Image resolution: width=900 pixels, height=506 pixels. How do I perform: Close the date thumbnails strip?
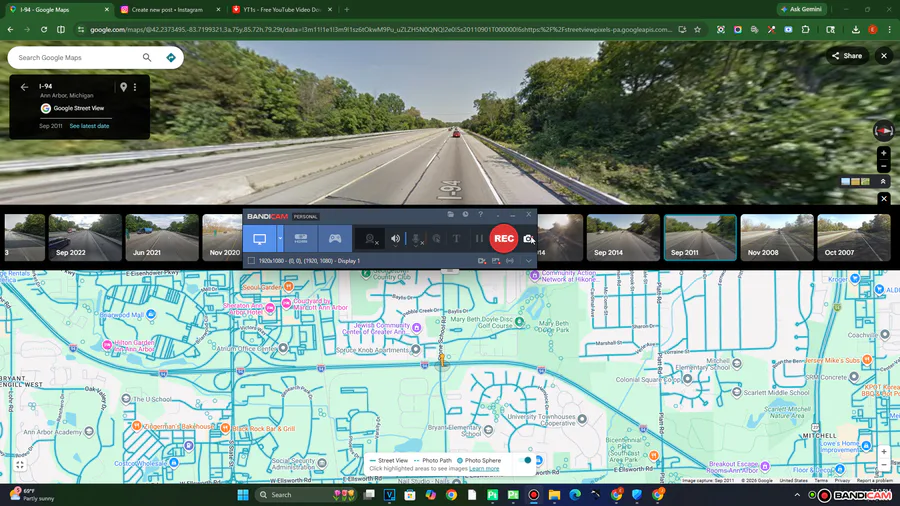[x=884, y=198]
